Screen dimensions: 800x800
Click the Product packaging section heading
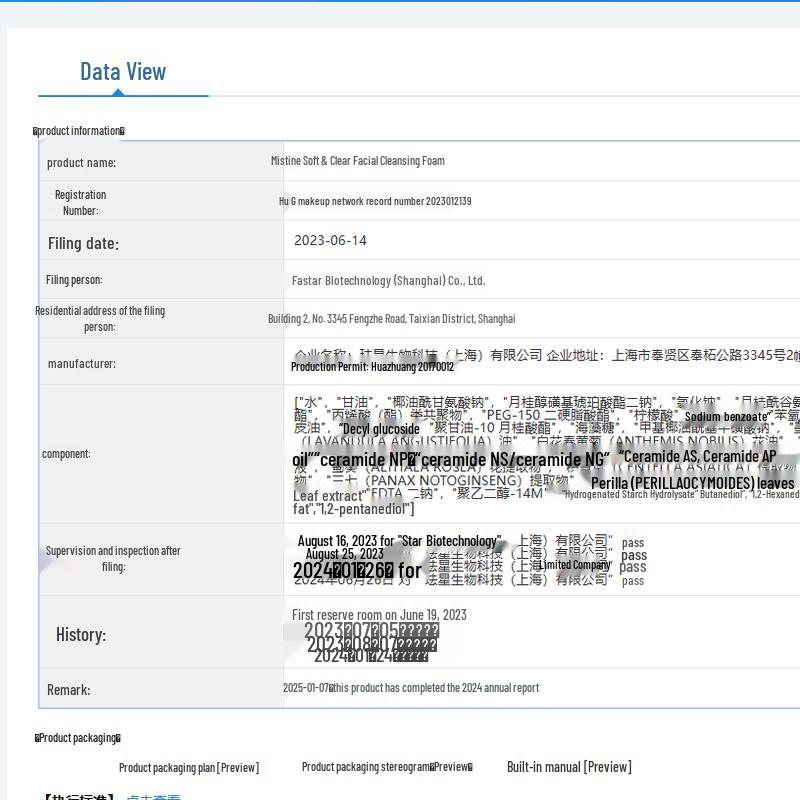77,738
